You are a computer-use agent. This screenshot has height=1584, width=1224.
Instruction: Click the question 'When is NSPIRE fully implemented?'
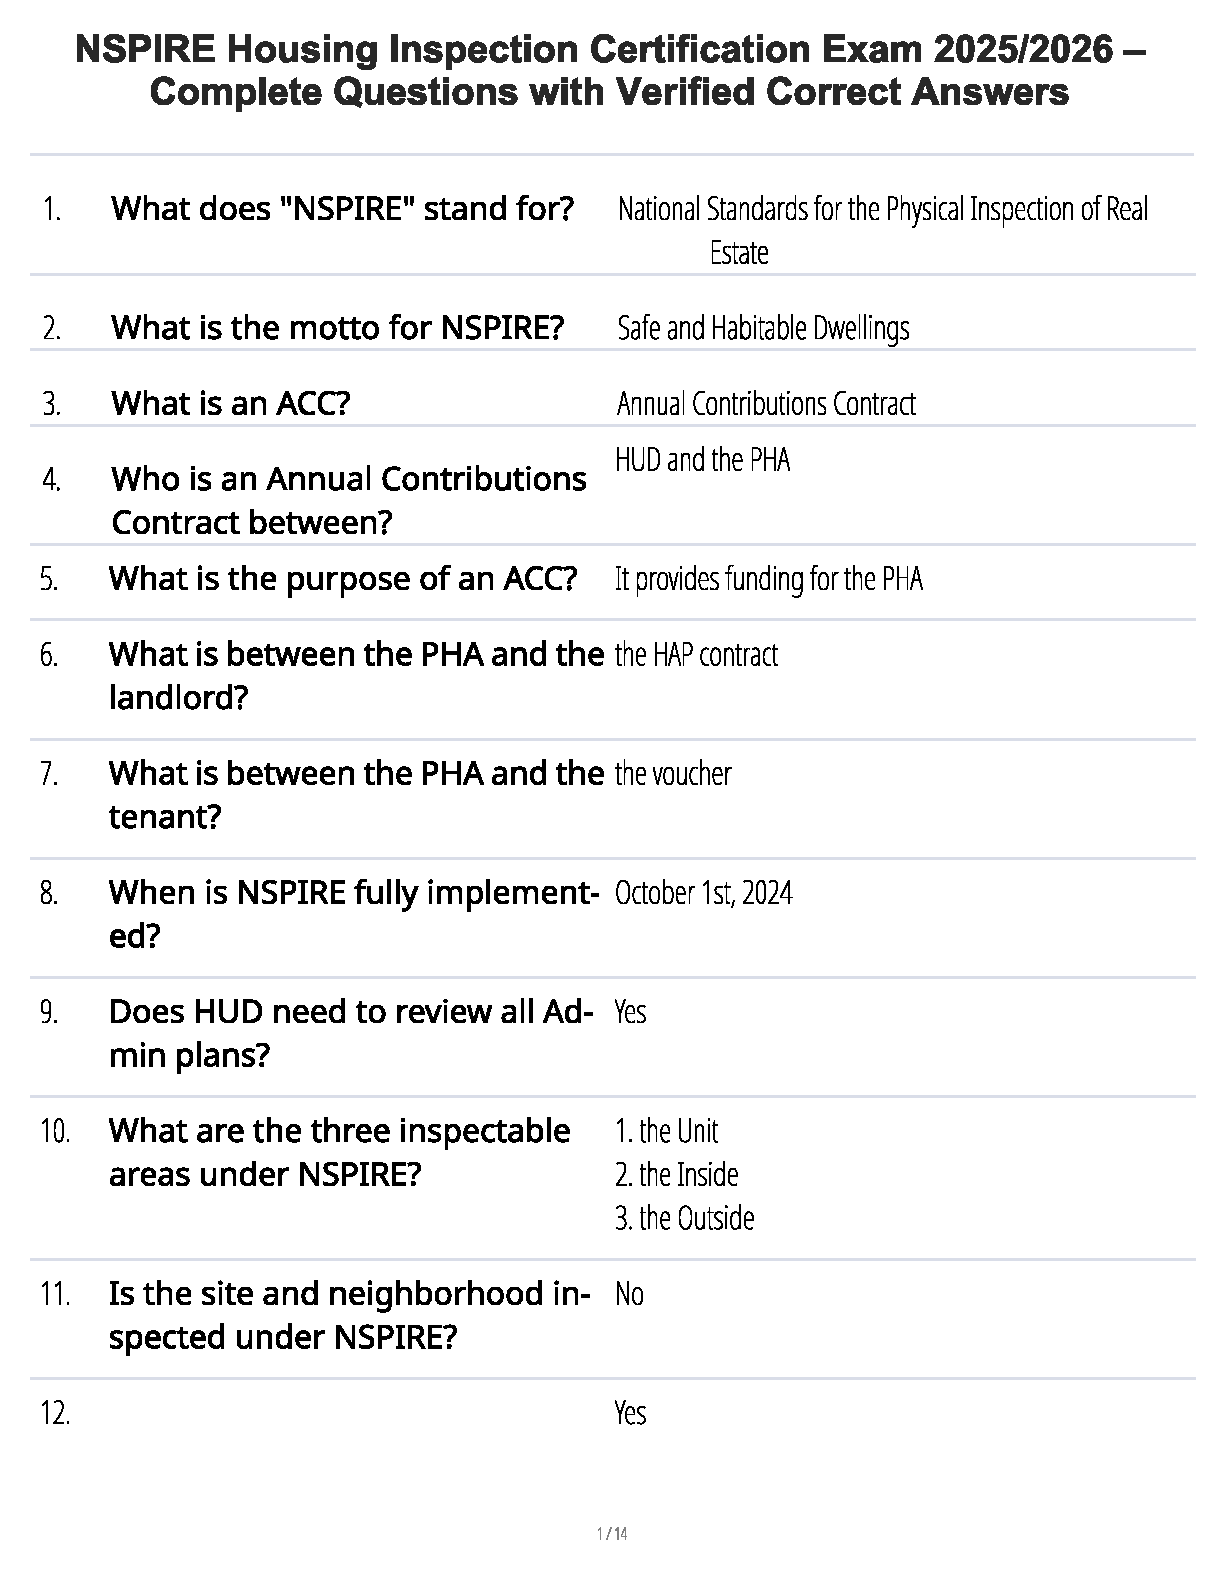pos(353,913)
